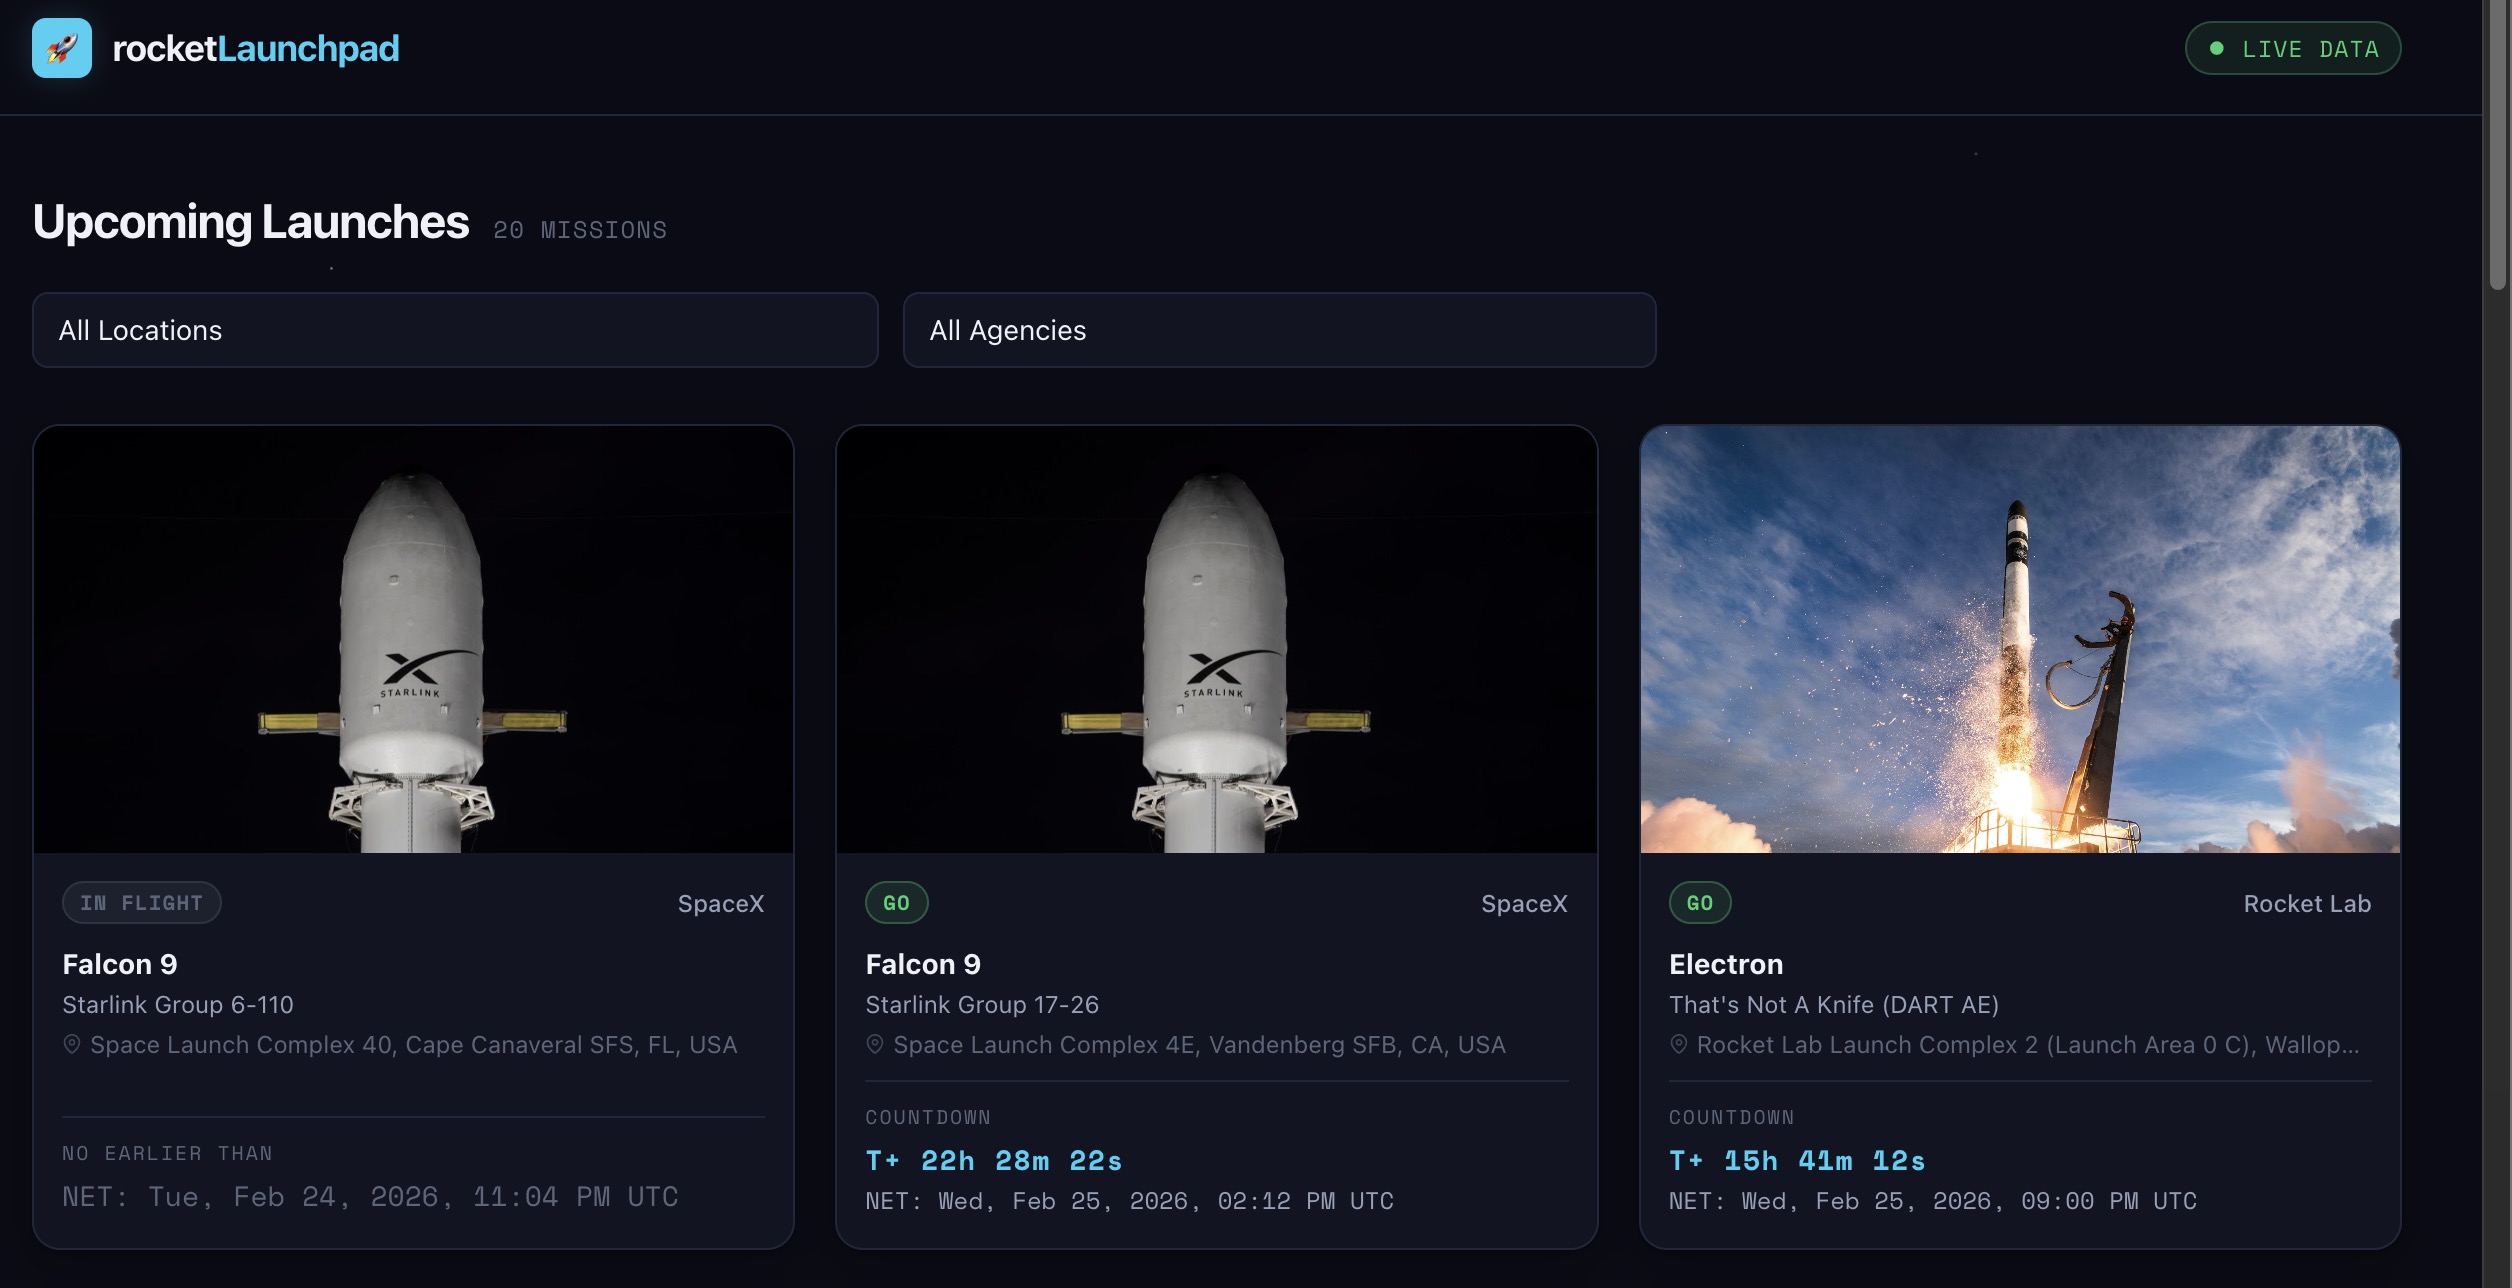Click the GO badge on the Electron mission

(x=1700, y=902)
